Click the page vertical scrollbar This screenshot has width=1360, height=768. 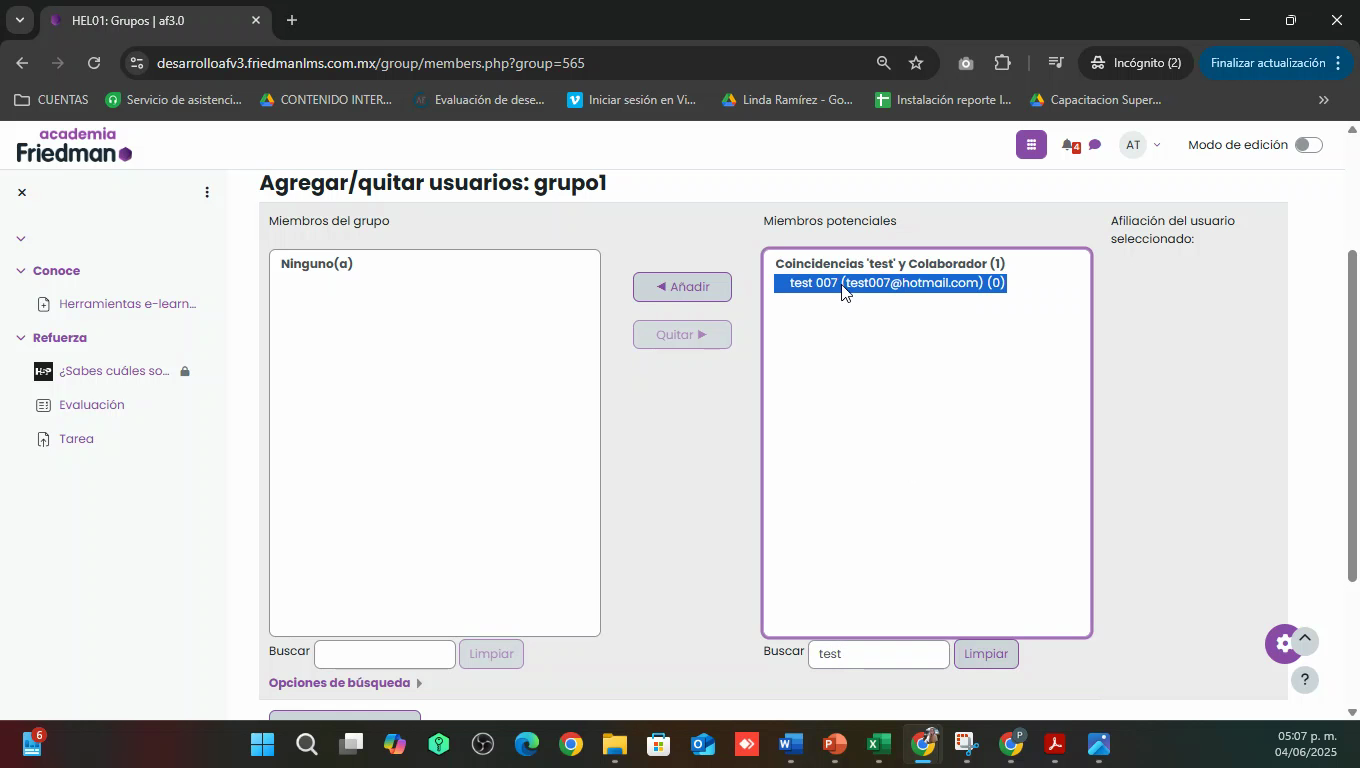pyautogui.click(x=1352, y=415)
